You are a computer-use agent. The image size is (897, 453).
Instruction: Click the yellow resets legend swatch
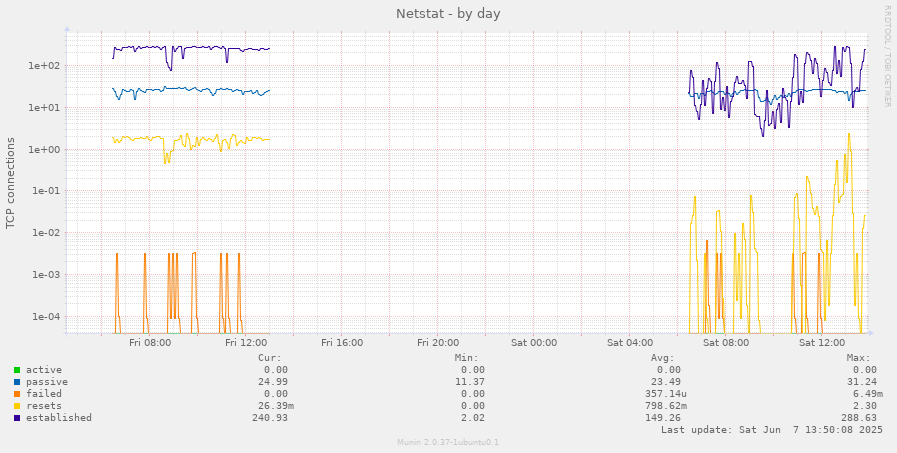point(17,406)
